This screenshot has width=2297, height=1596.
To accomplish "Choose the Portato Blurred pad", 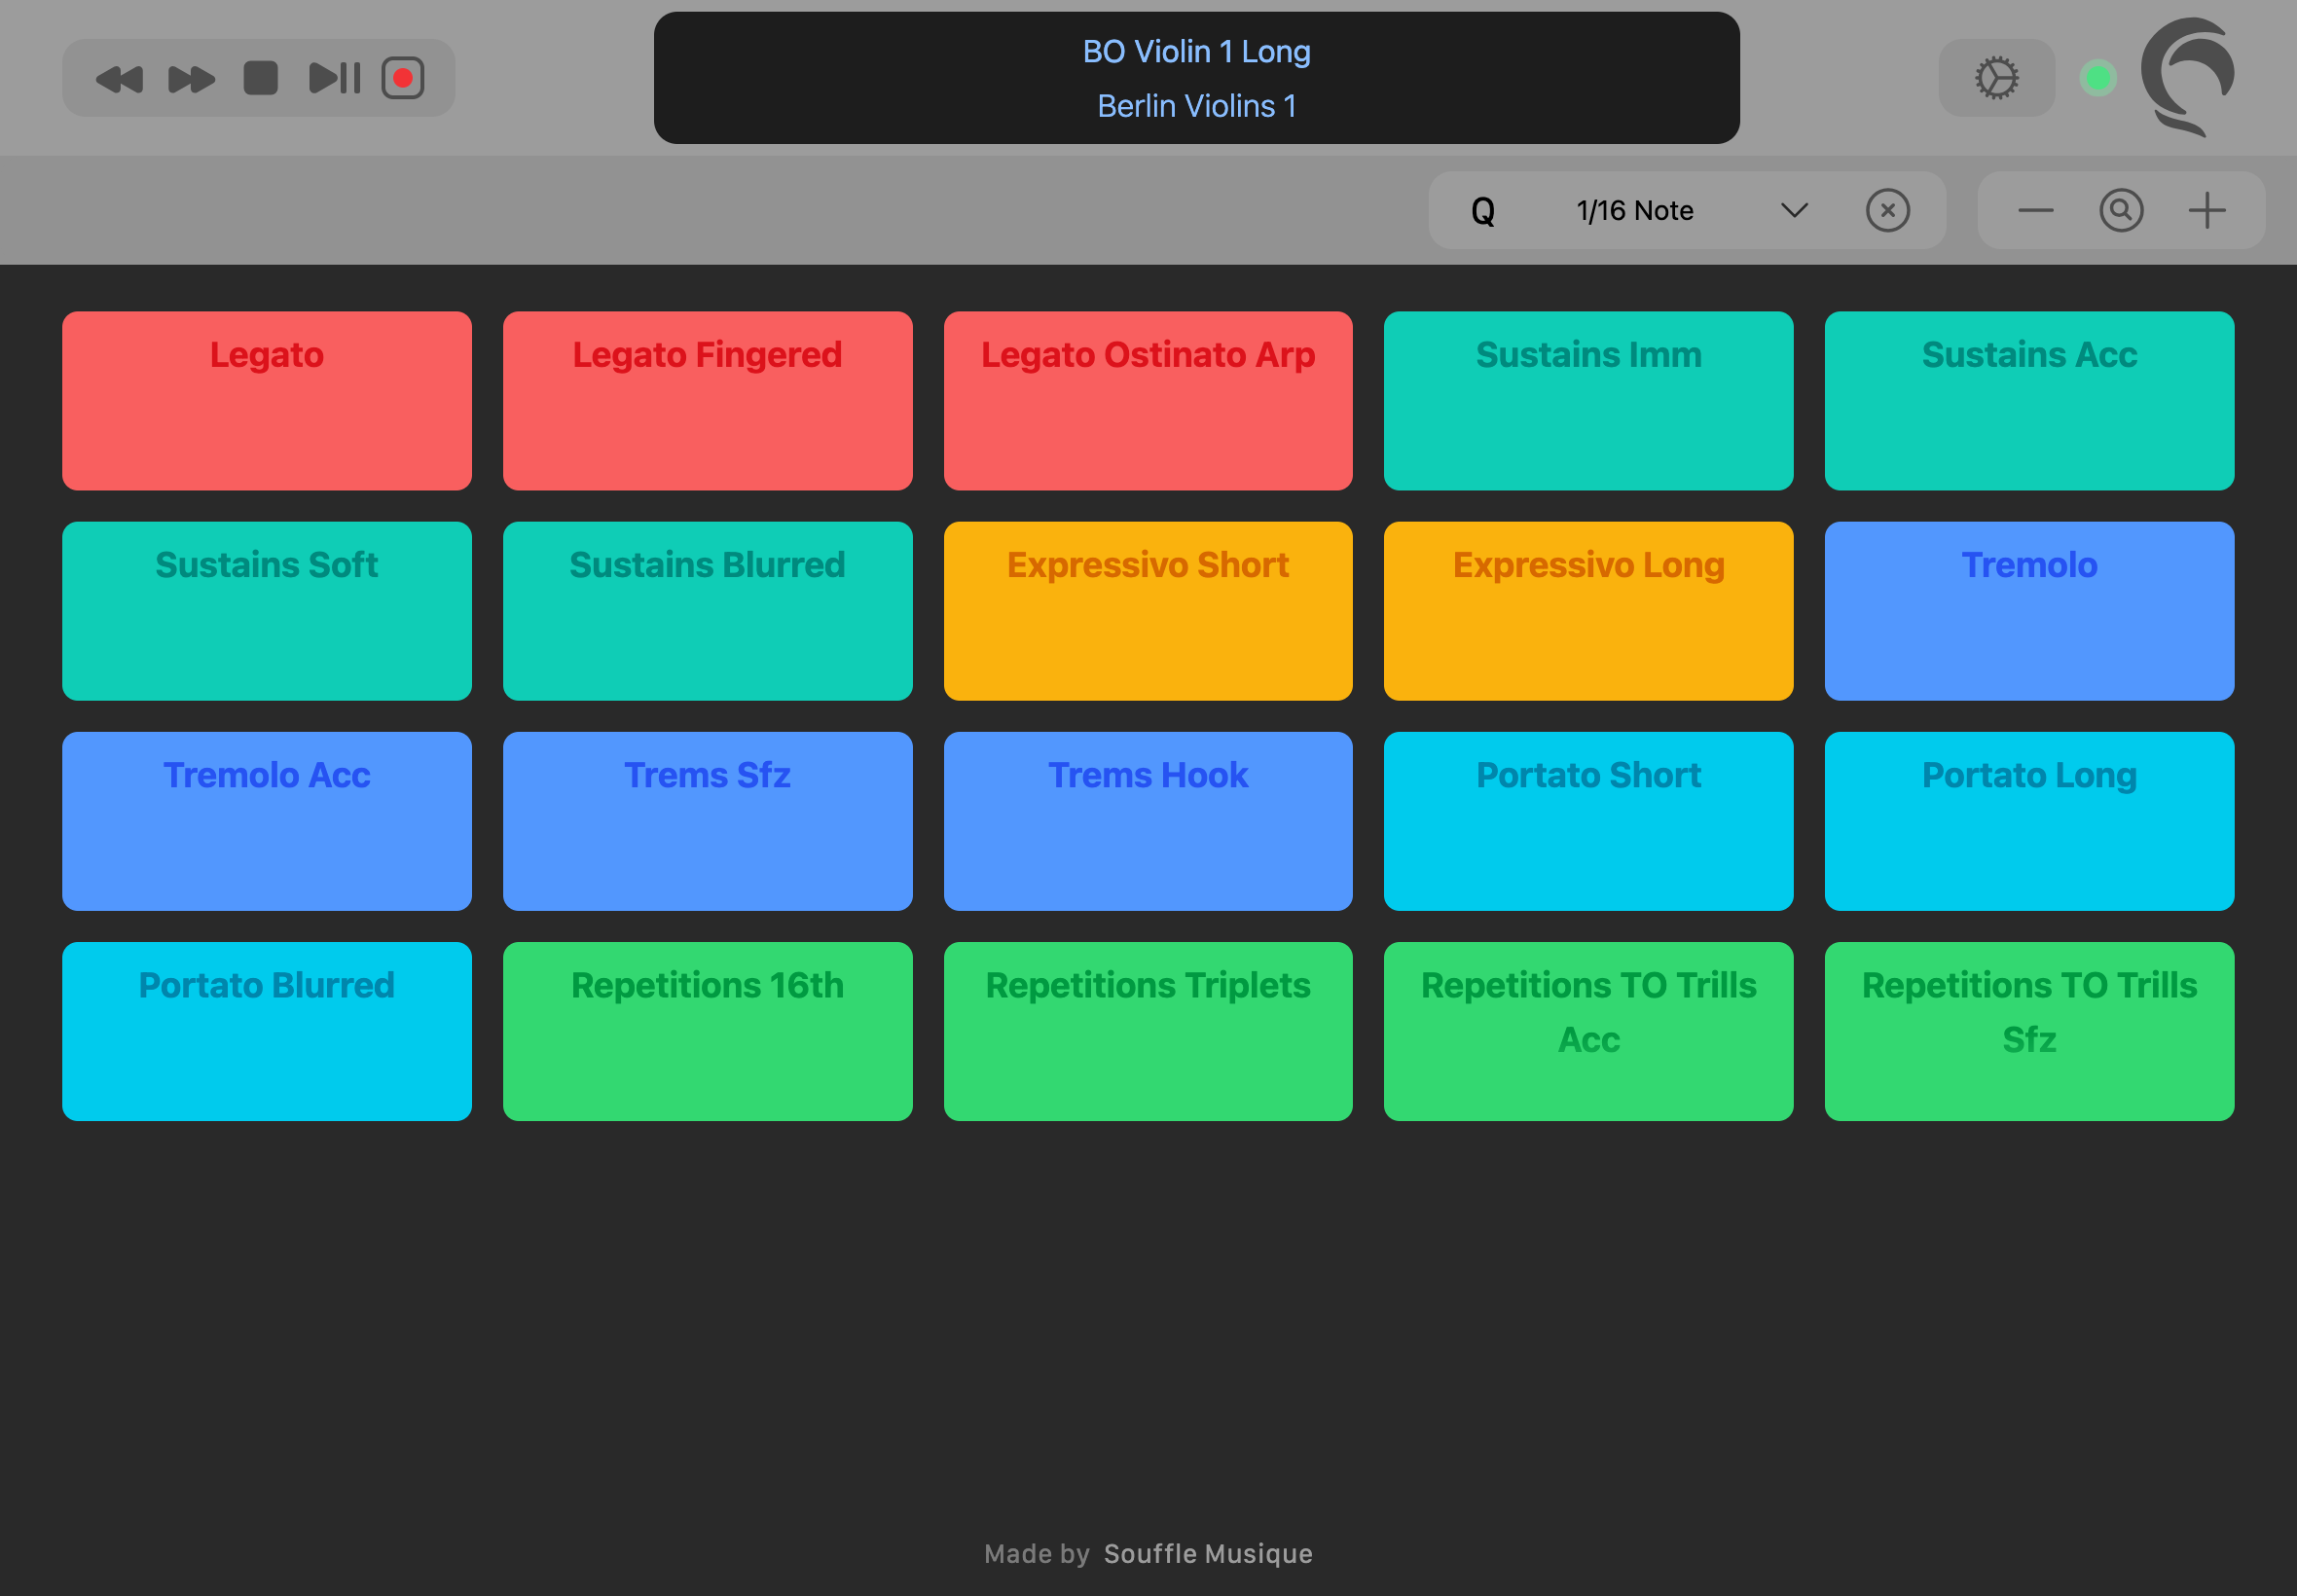I will pyautogui.click(x=267, y=1031).
